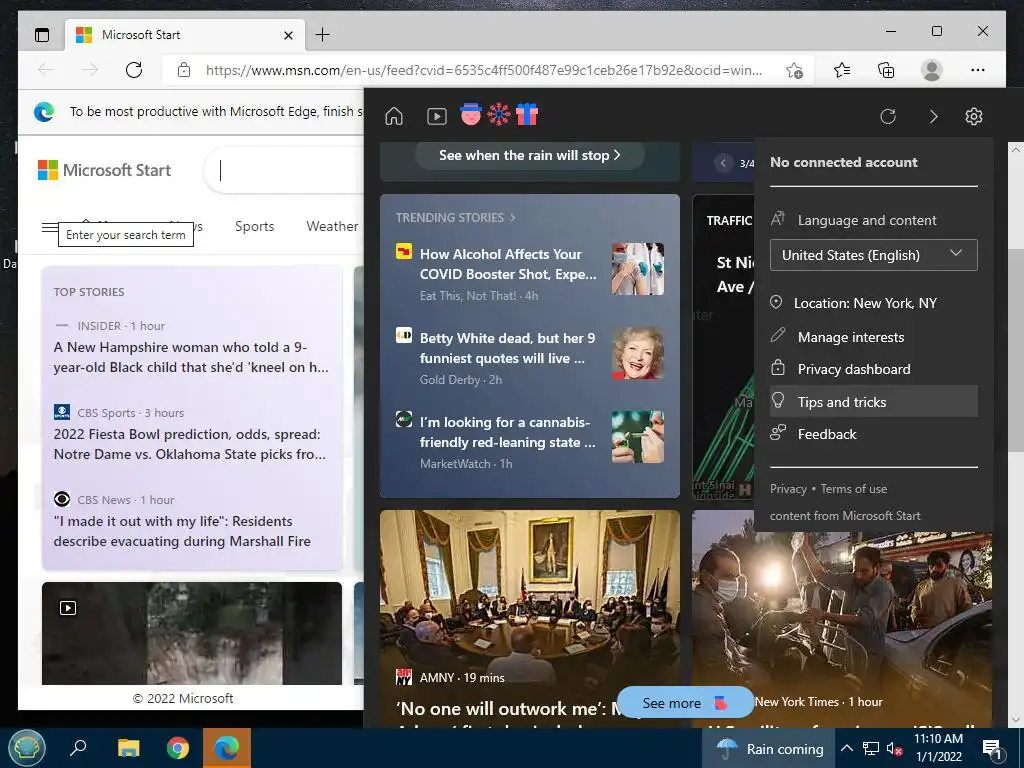Open Edge Settings and more menu
The image size is (1024, 768).
978,70
